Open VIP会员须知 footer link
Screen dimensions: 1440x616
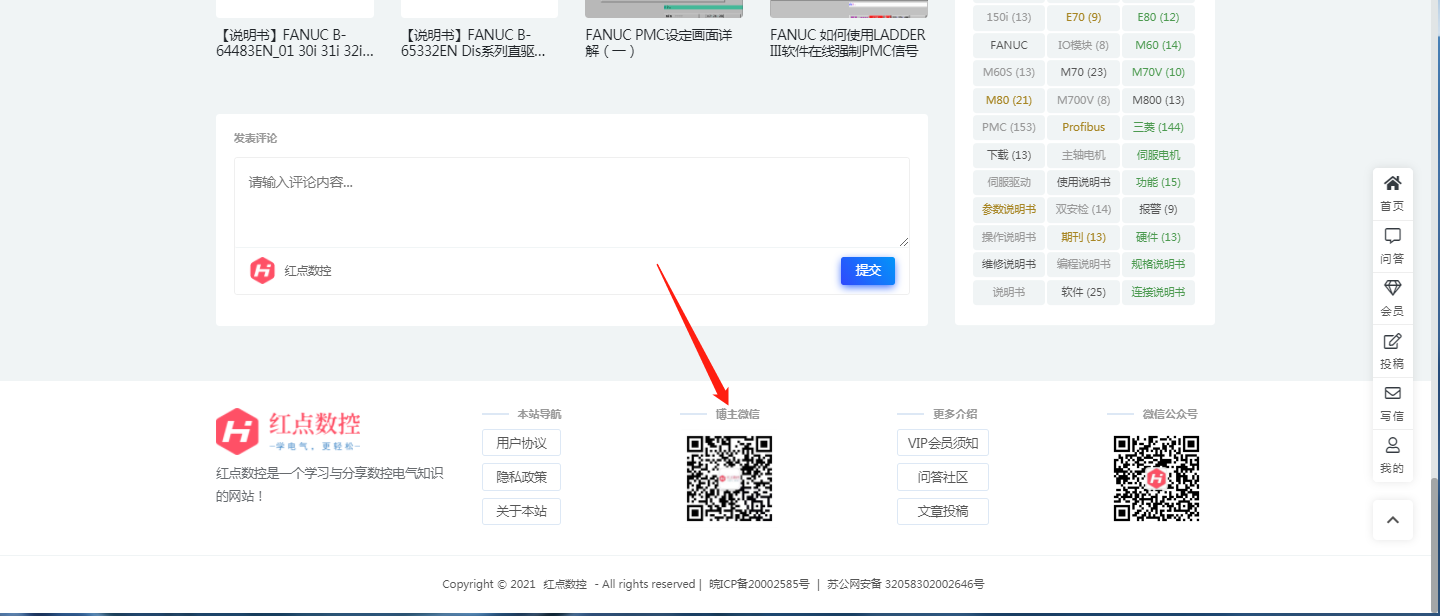tap(943, 443)
